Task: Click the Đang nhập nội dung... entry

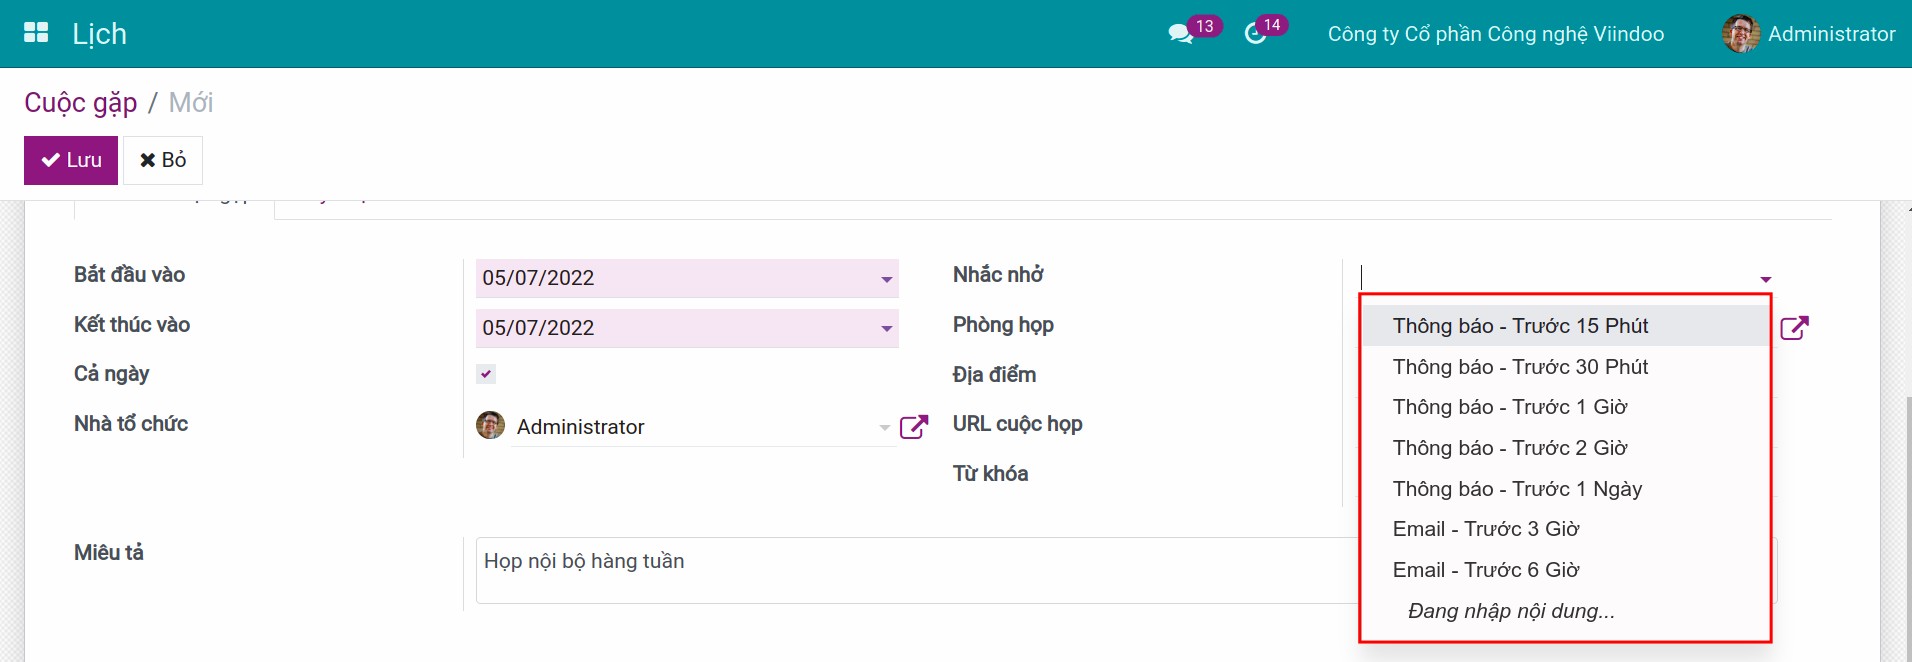Action: [x=1565, y=611]
